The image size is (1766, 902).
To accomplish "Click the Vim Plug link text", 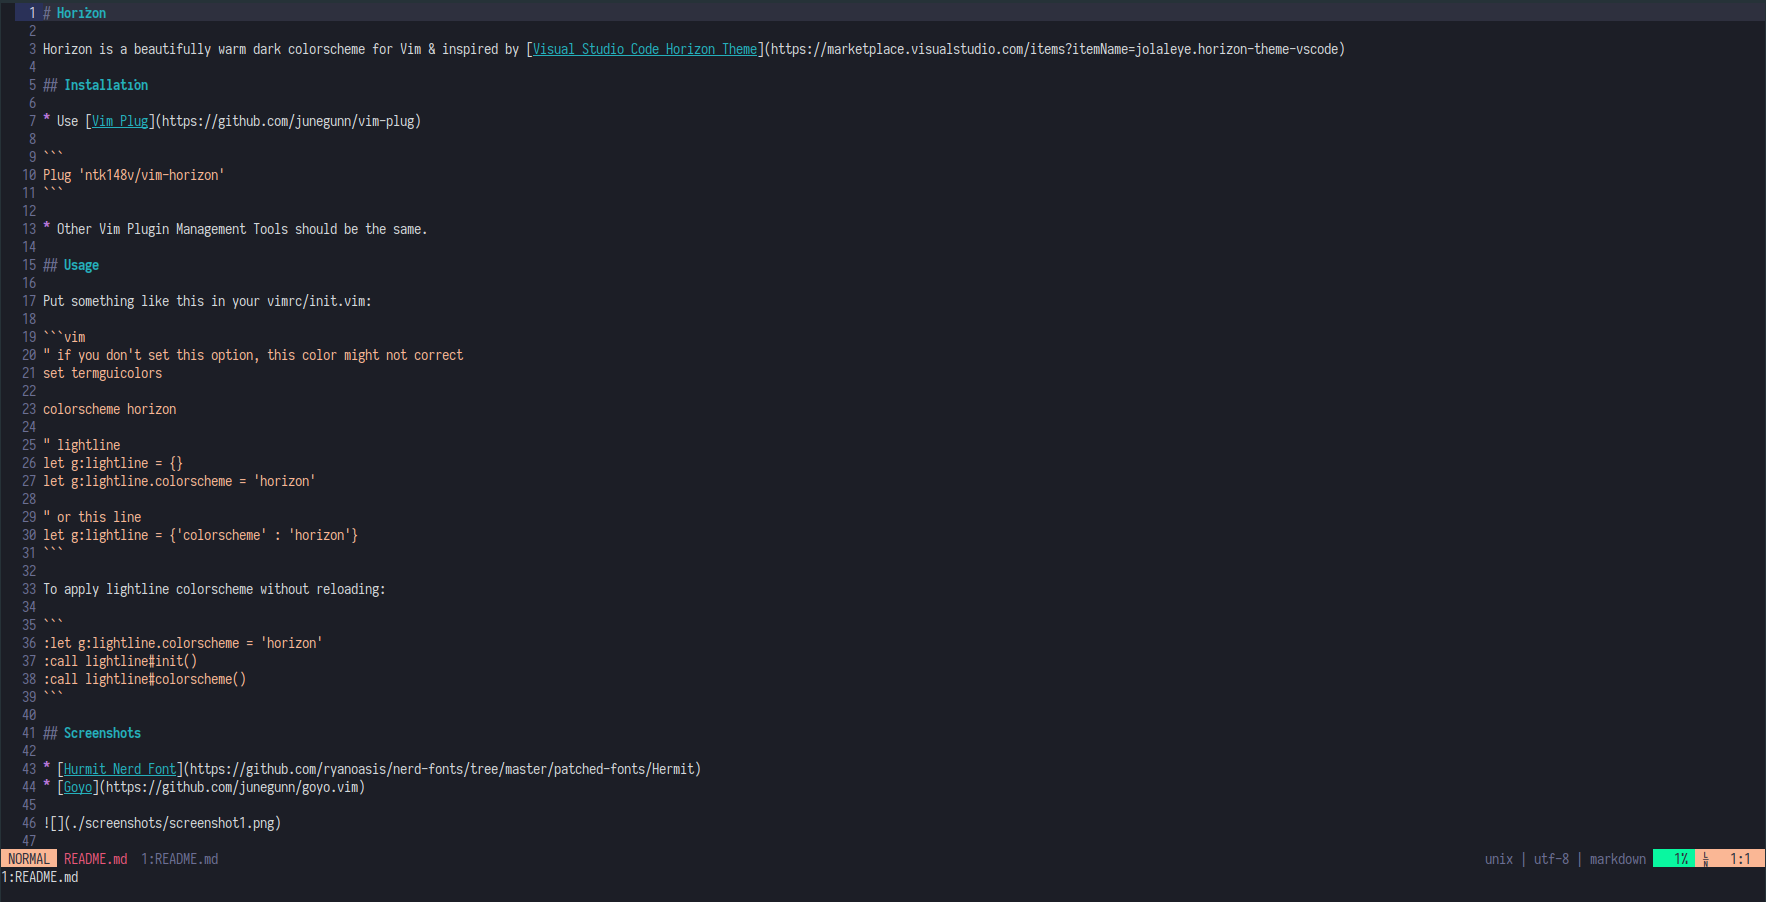I will point(120,121).
